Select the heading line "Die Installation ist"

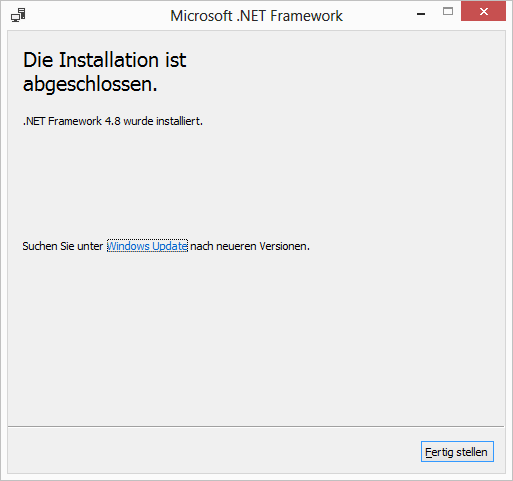tap(104, 60)
